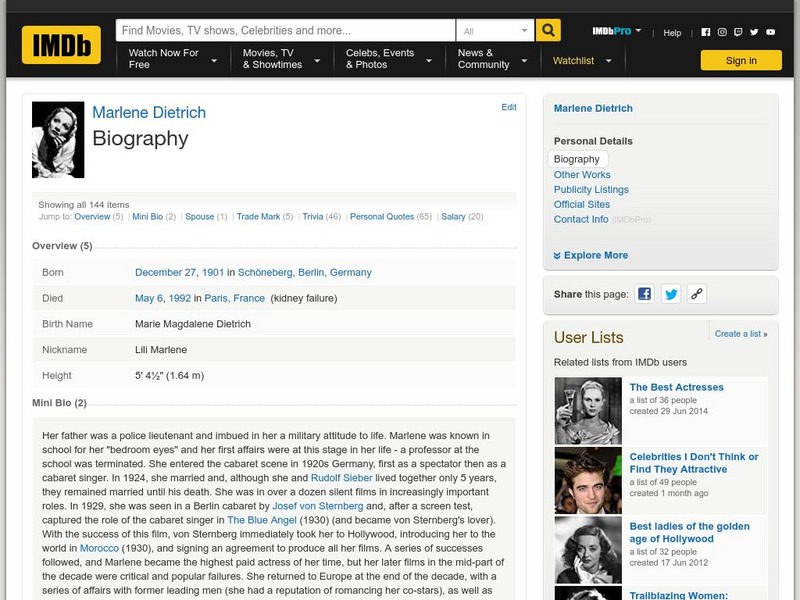The image size is (800, 600).
Task: Click the Instagram icon in the header
Action: pos(722,32)
